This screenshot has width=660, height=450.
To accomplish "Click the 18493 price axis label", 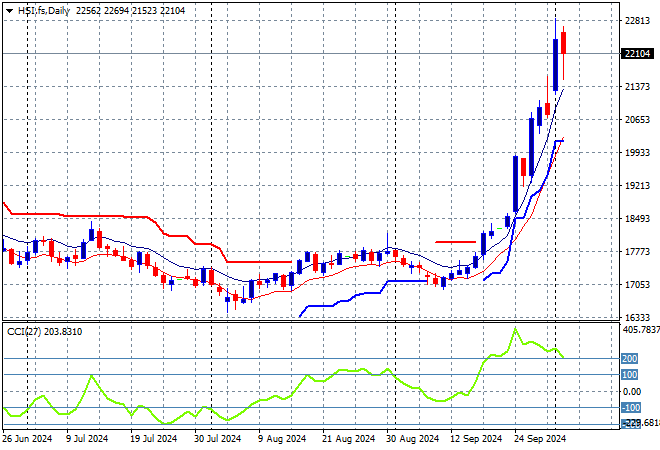I will click(637, 219).
